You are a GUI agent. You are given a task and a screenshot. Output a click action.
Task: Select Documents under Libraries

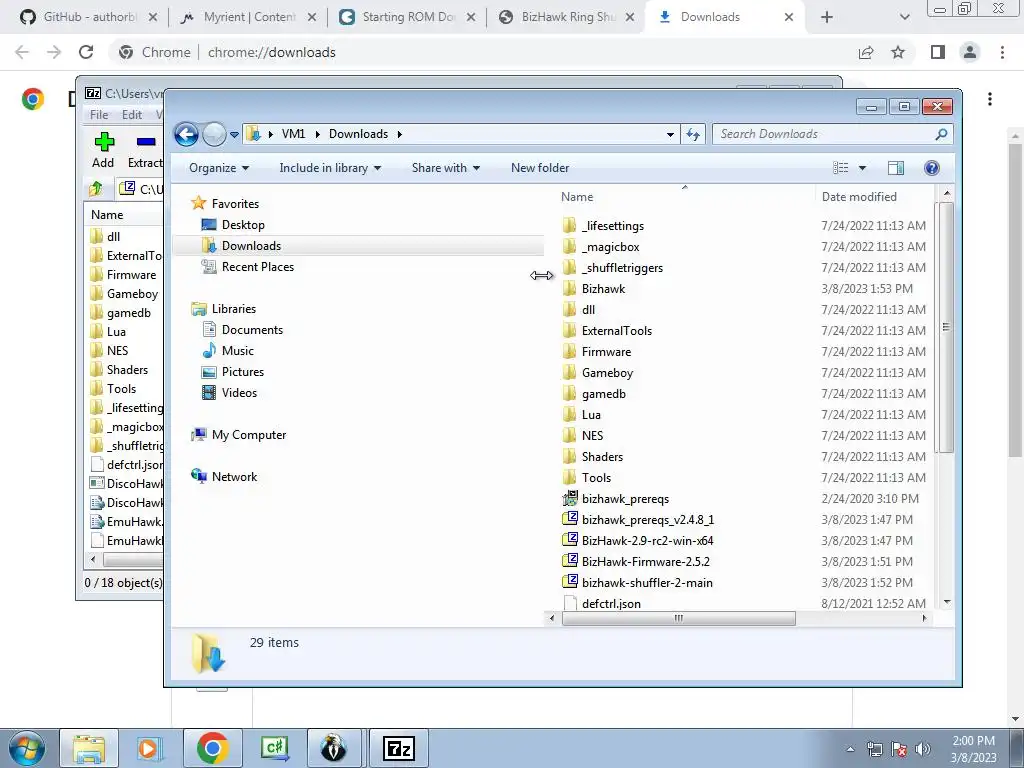click(252, 330)
